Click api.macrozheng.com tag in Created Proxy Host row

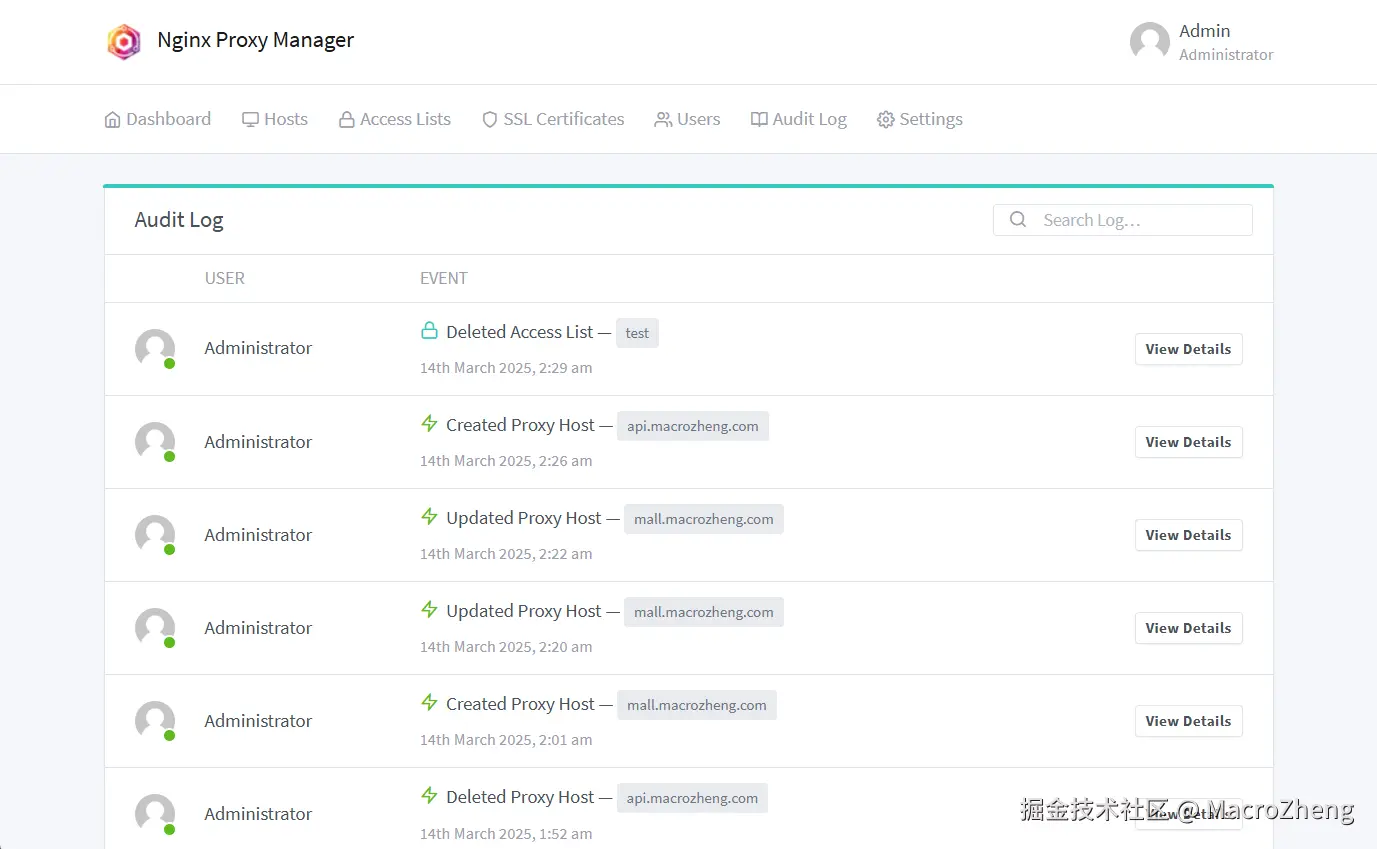pos(693,426)
